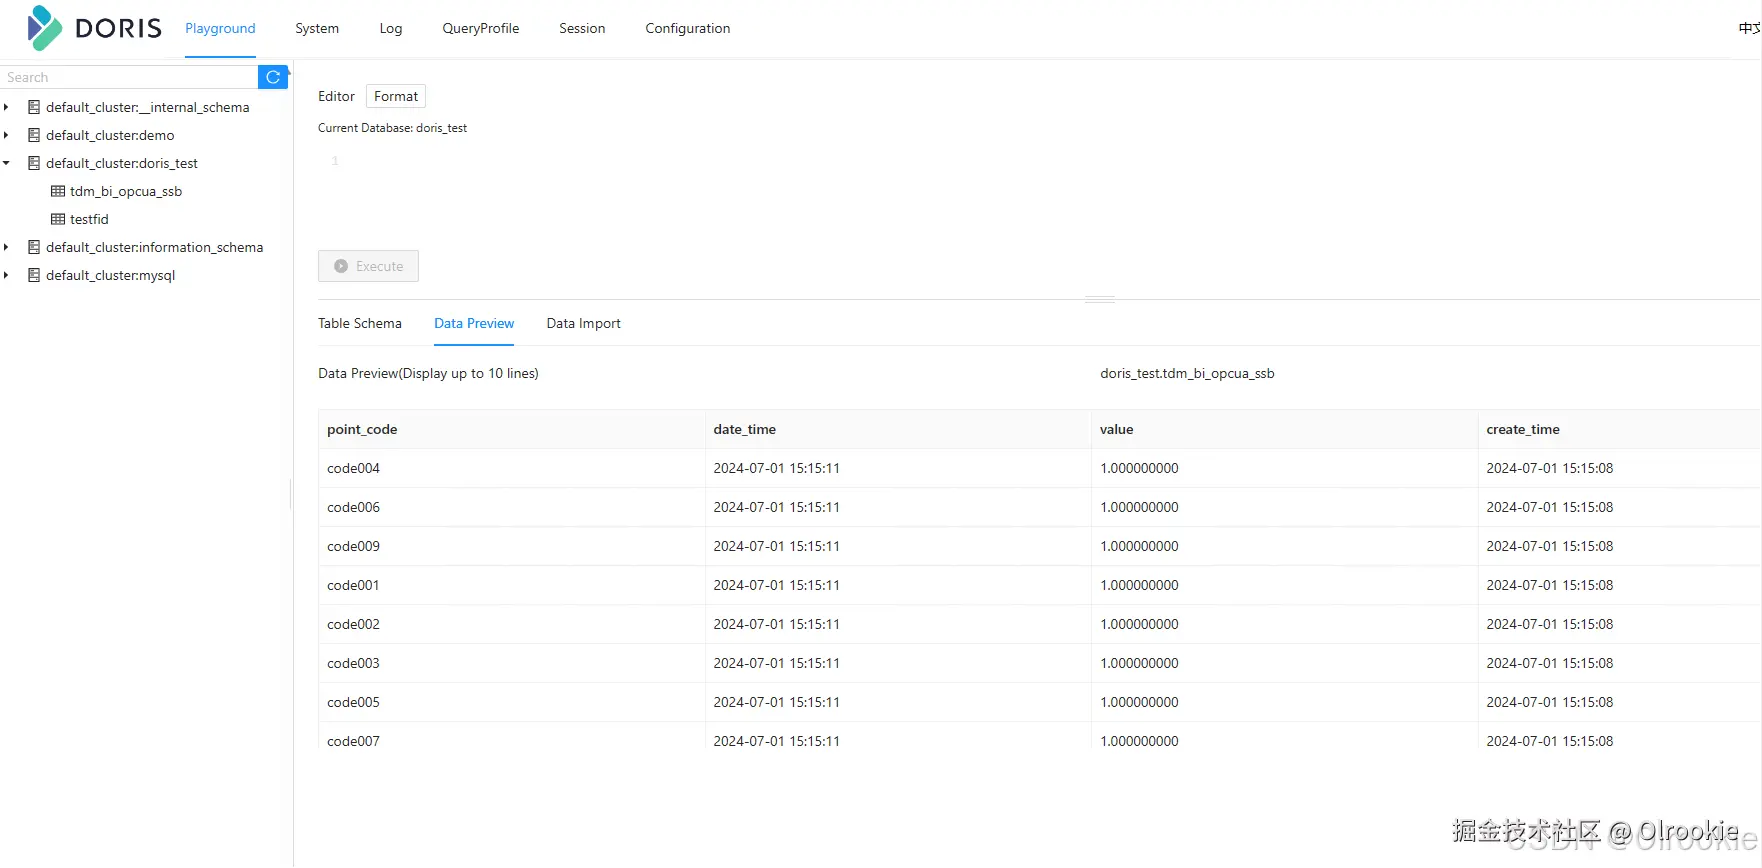Click the value column header
Screen dimensions: 1762x868
pyautogui.click(x=1285, y=429)
